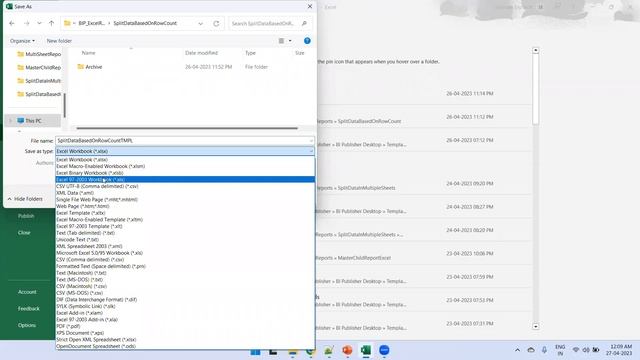Open SplitDataInMult folder in navigation pane

(39, 81)
